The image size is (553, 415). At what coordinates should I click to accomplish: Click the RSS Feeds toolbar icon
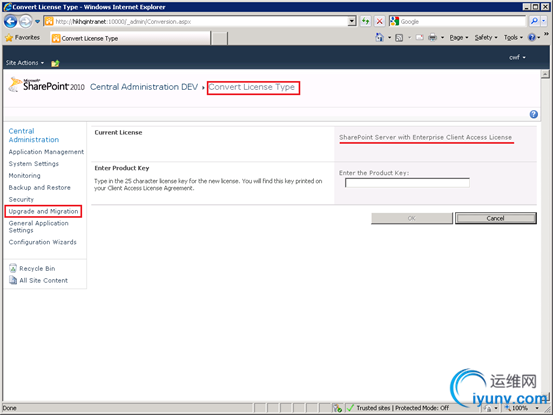click(x=399, y=37)
